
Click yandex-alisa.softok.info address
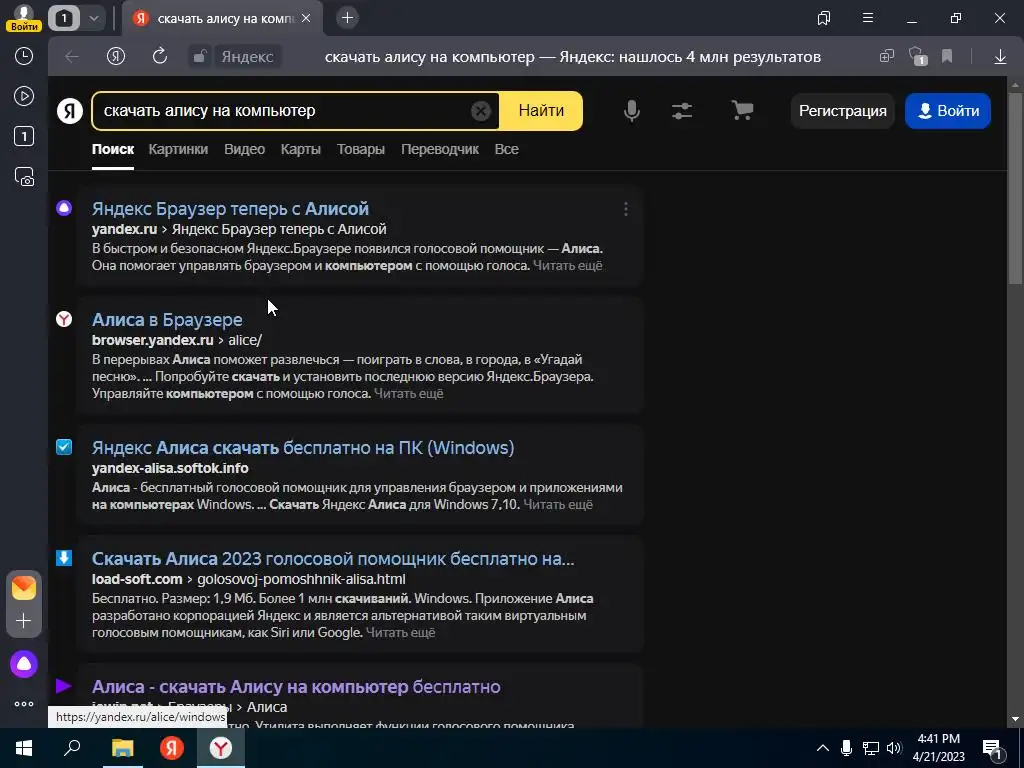pos(170,468)
